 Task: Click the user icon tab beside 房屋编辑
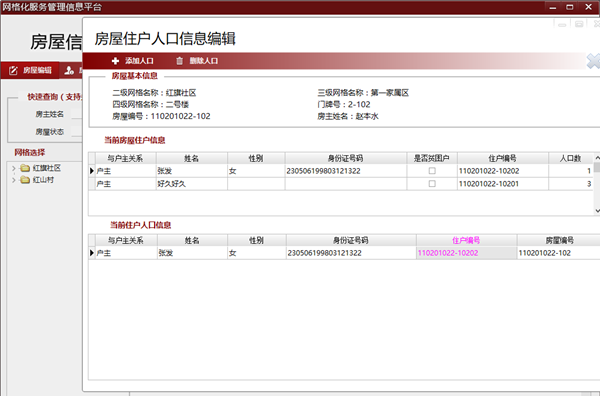click(x=69, y=70)
